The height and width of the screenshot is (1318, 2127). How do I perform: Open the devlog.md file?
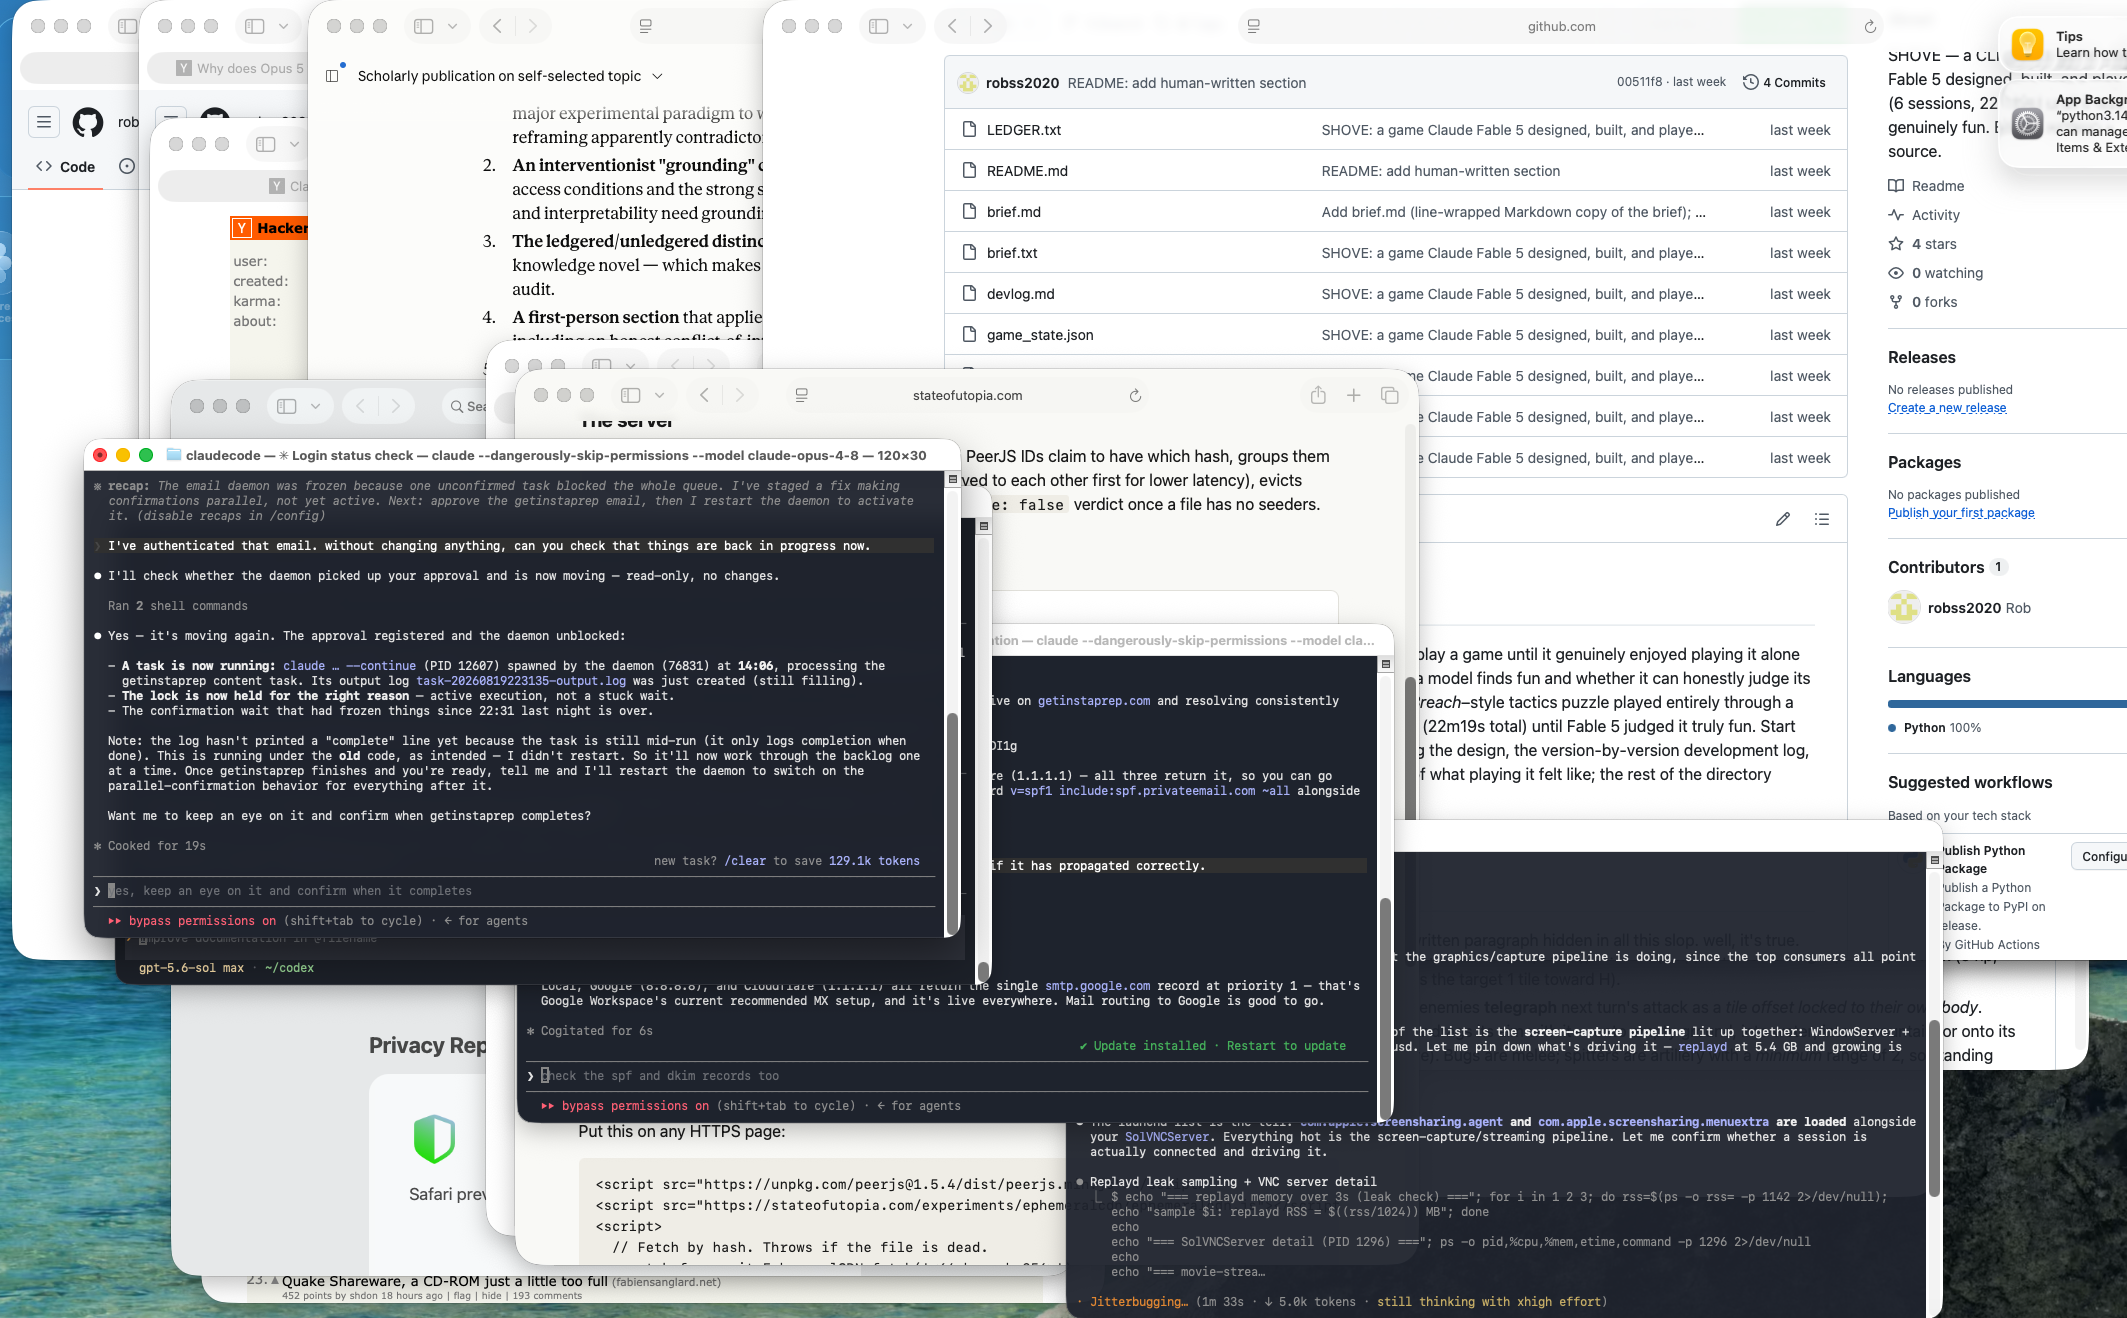(x=1020, y=294)
